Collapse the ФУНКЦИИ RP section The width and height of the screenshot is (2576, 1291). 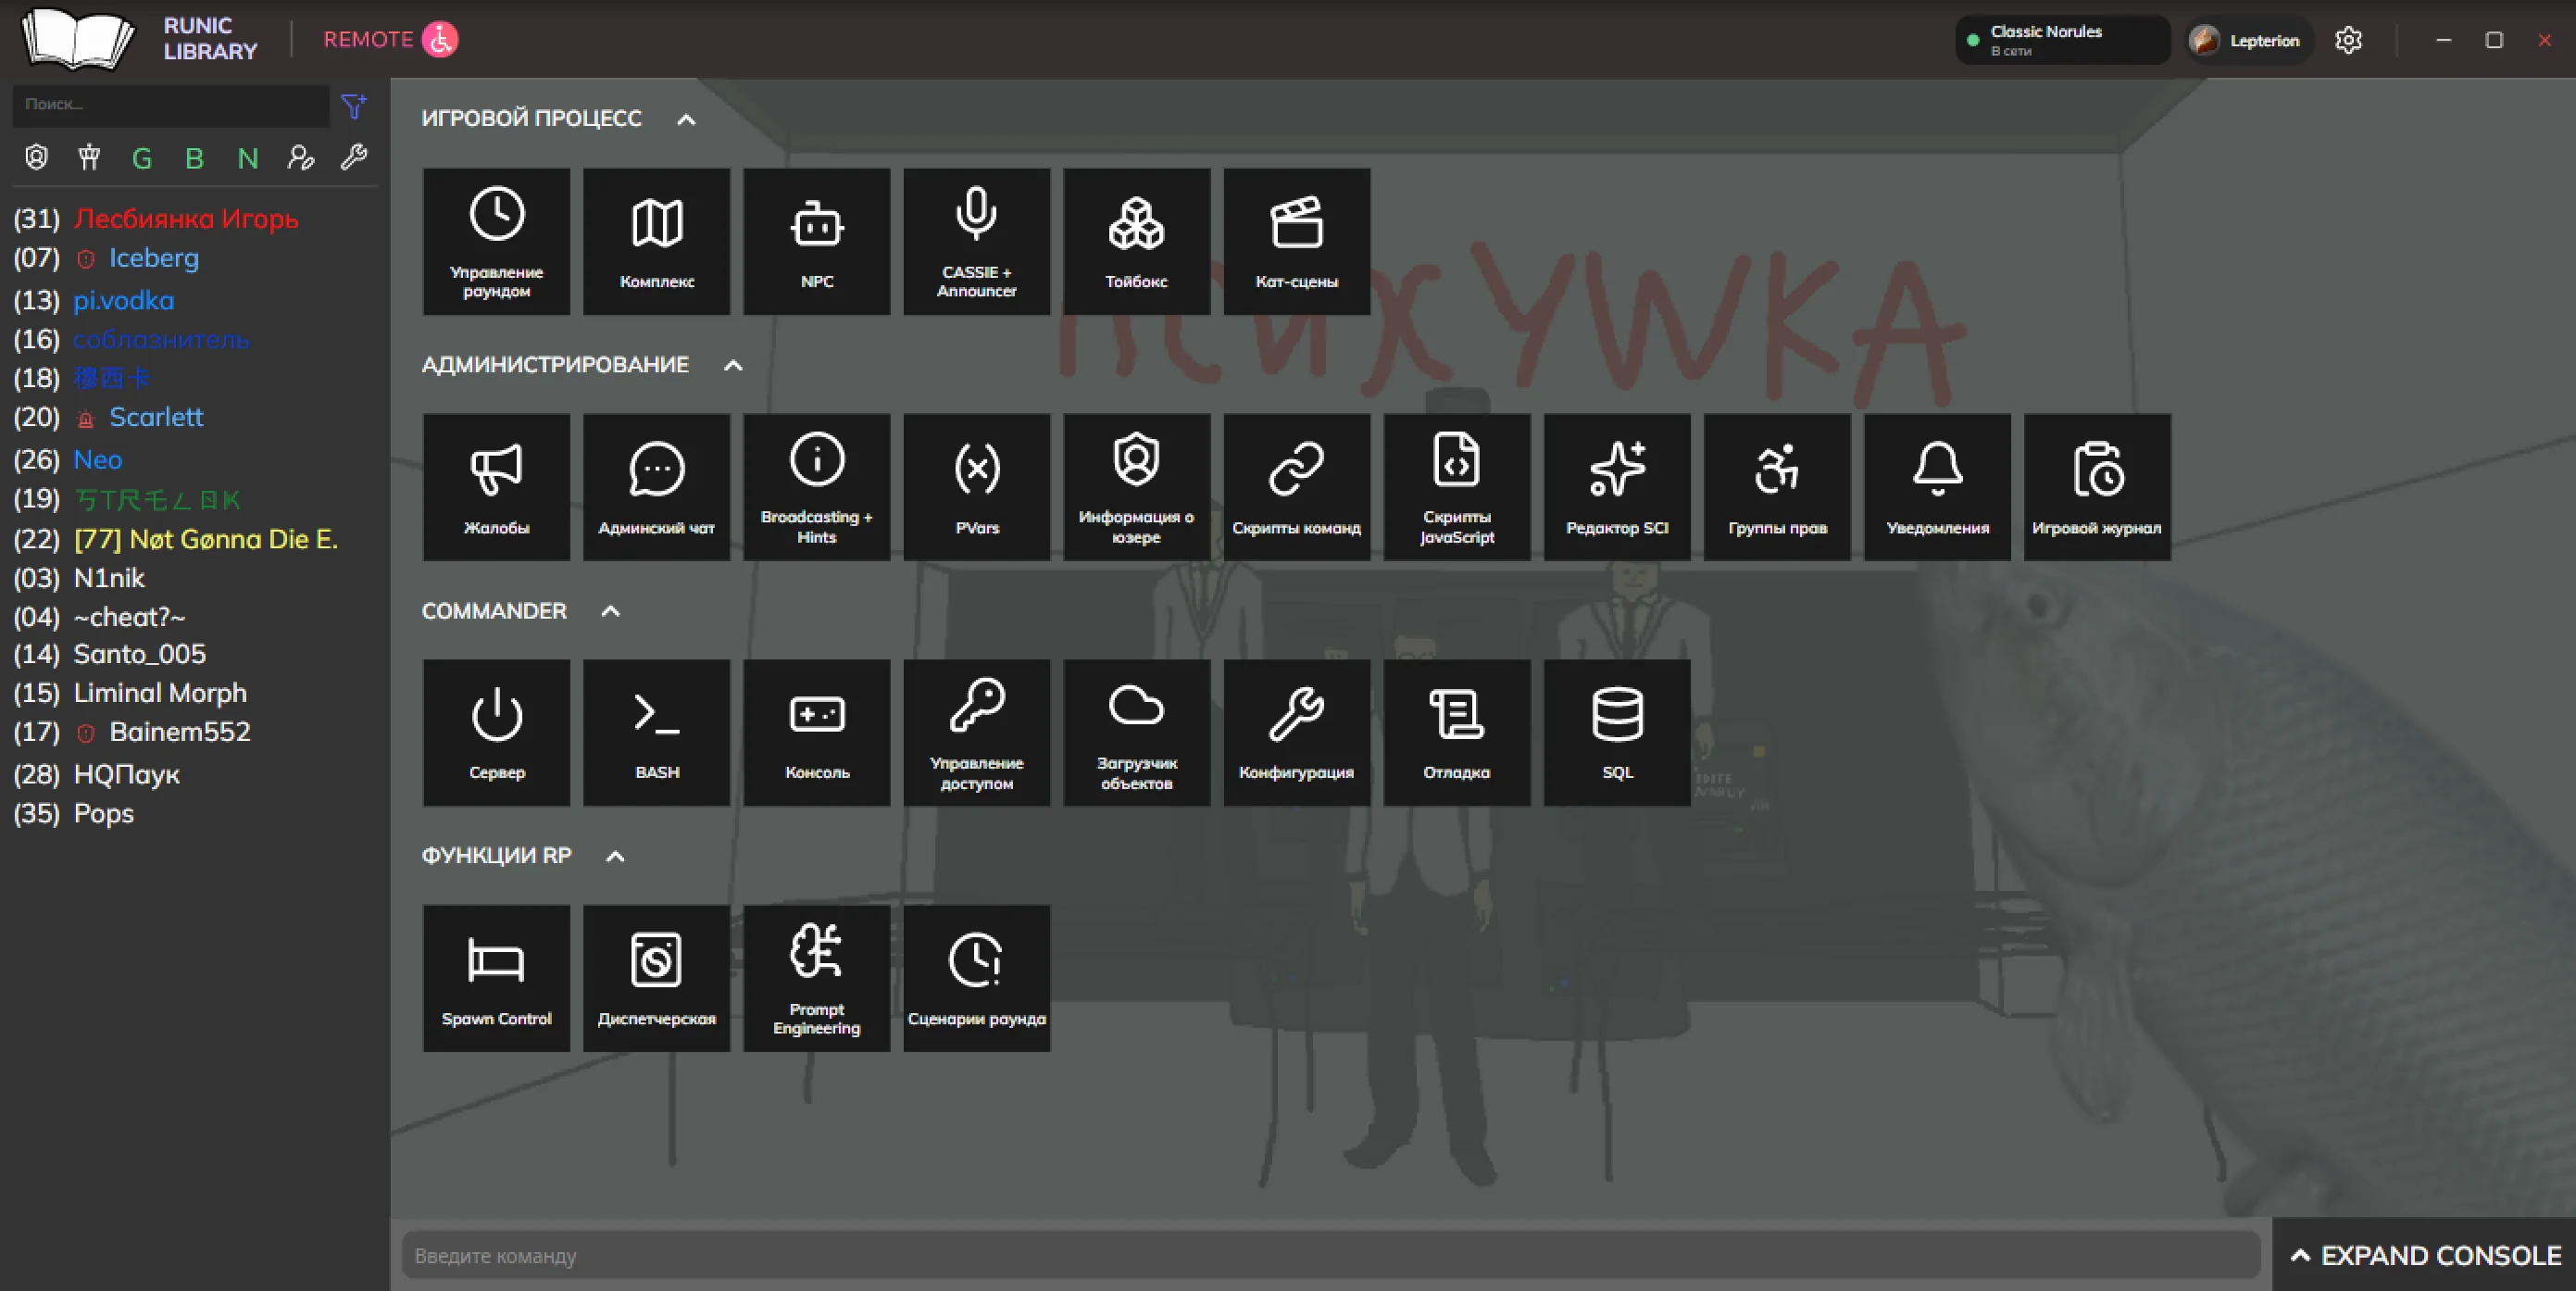coord(615,856)
